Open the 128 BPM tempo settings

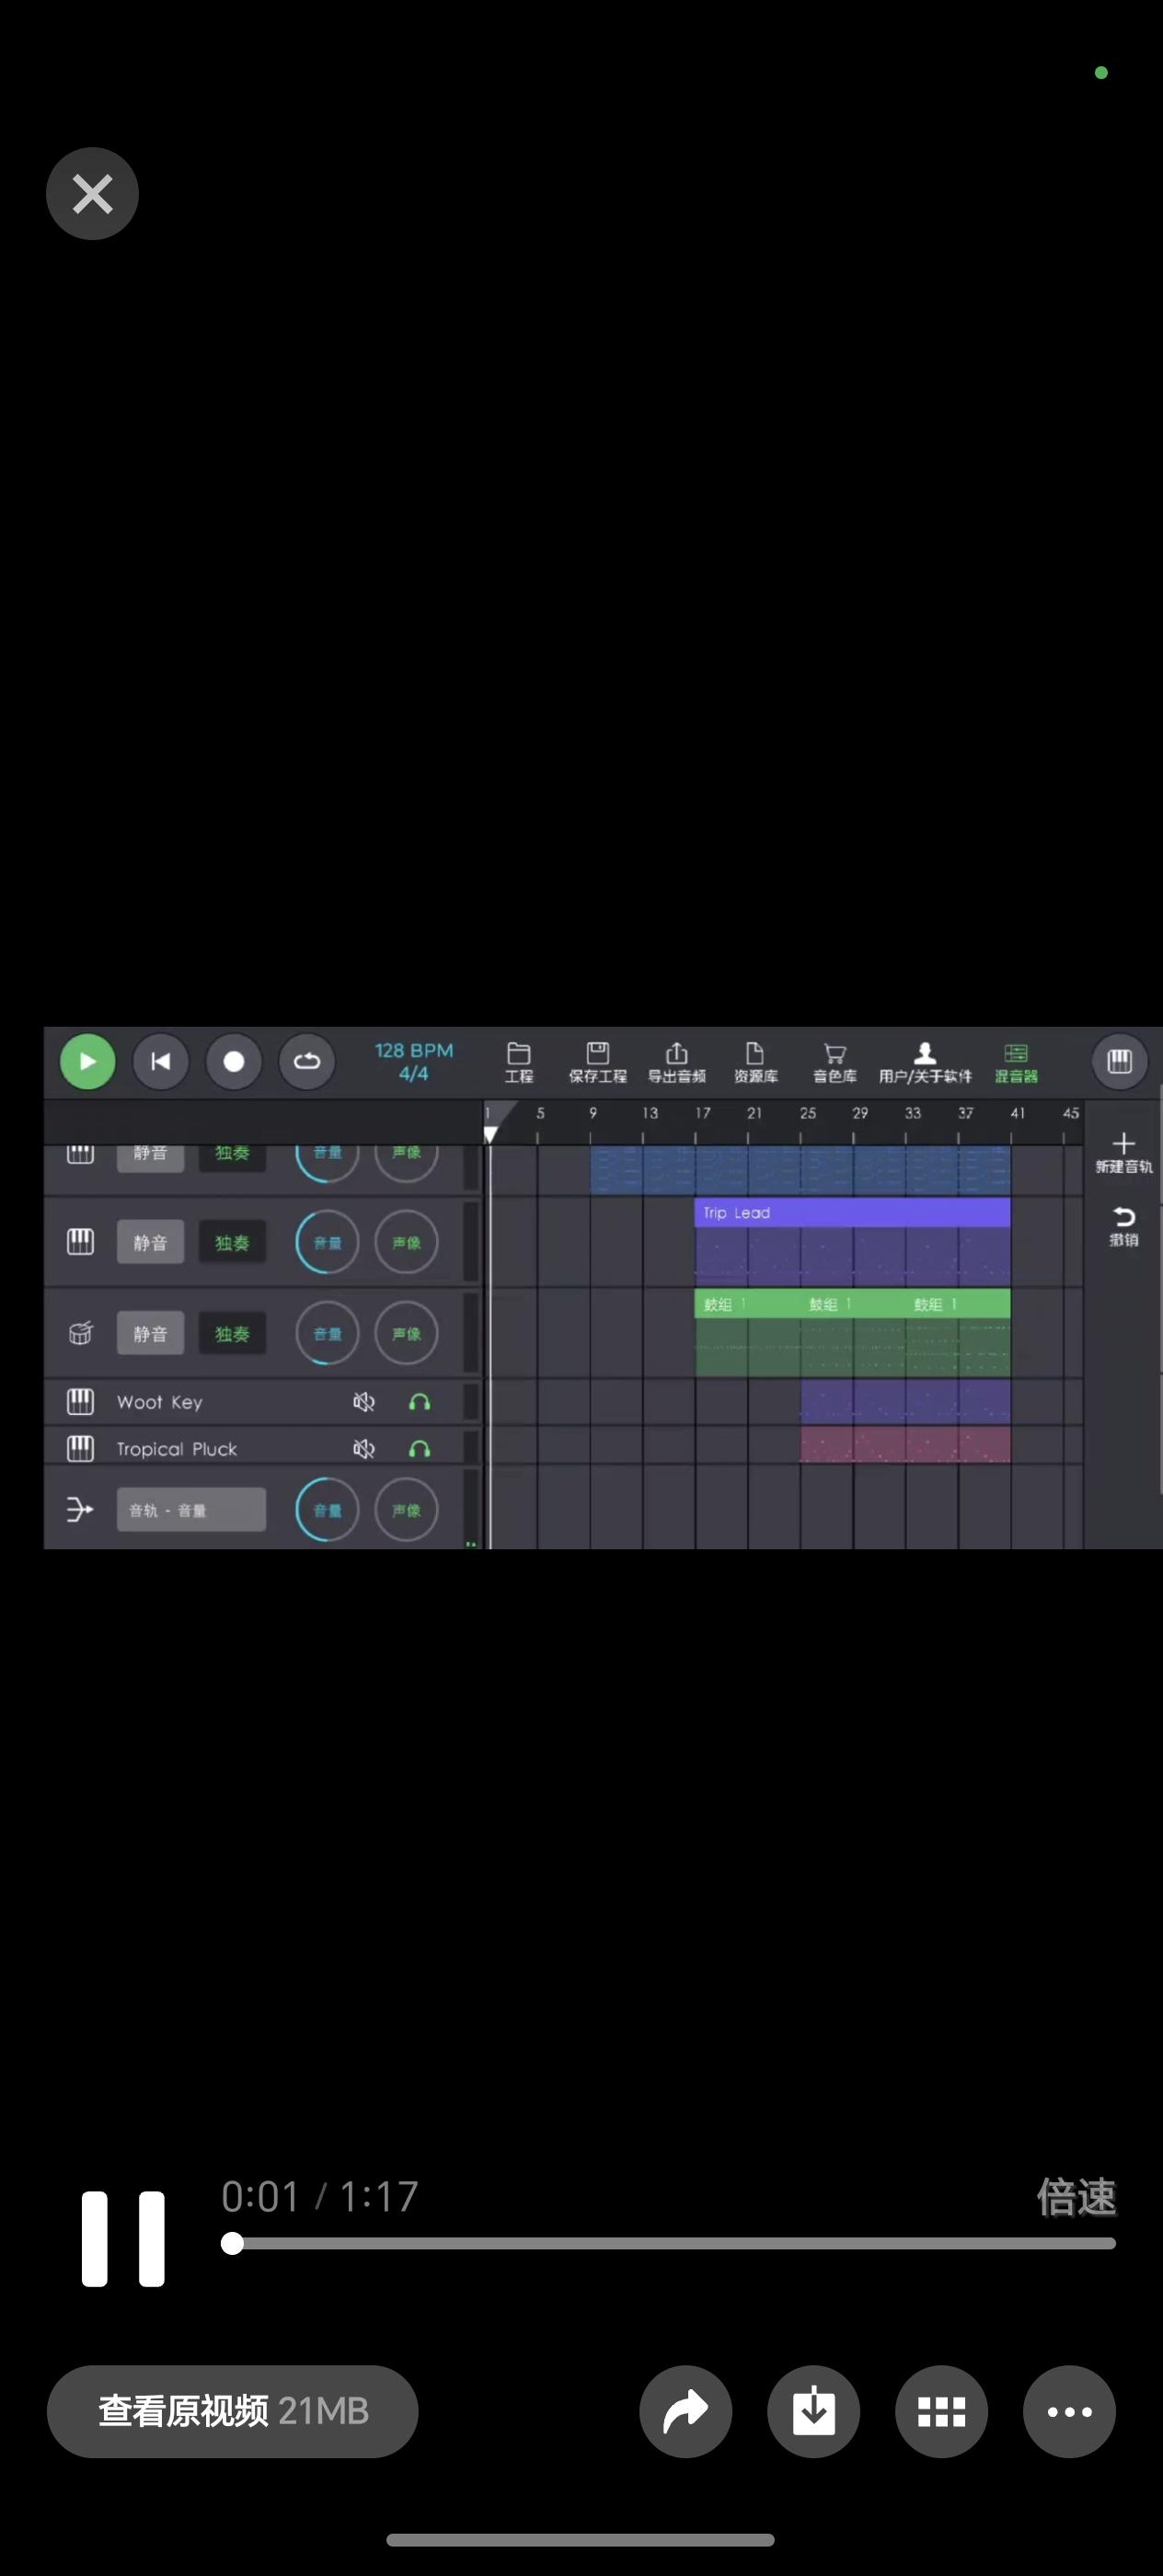point(414,1061)
